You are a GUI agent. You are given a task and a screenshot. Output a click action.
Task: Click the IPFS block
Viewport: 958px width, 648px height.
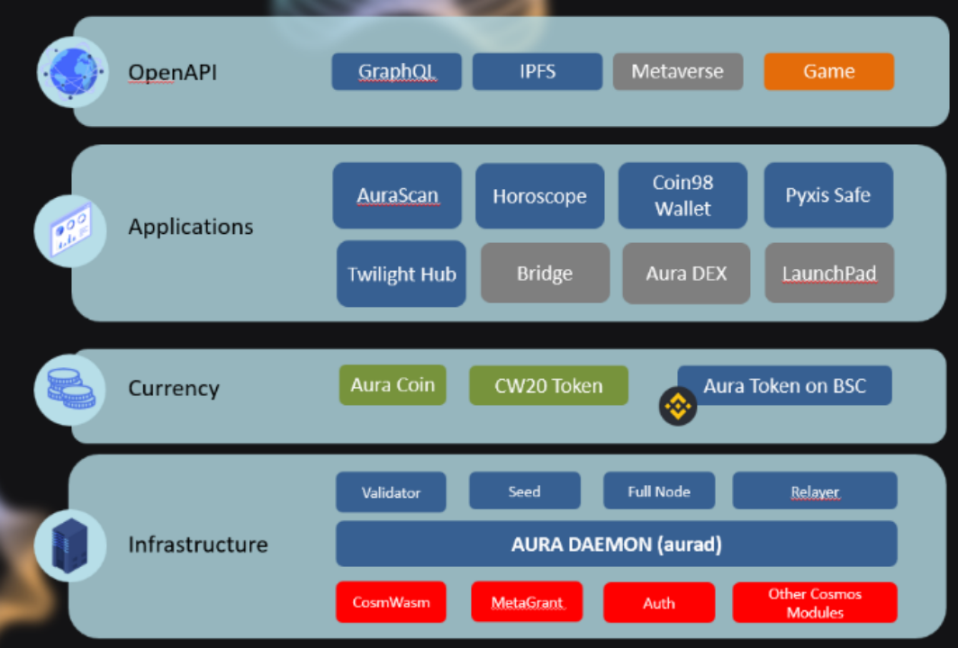click(537, 72)
